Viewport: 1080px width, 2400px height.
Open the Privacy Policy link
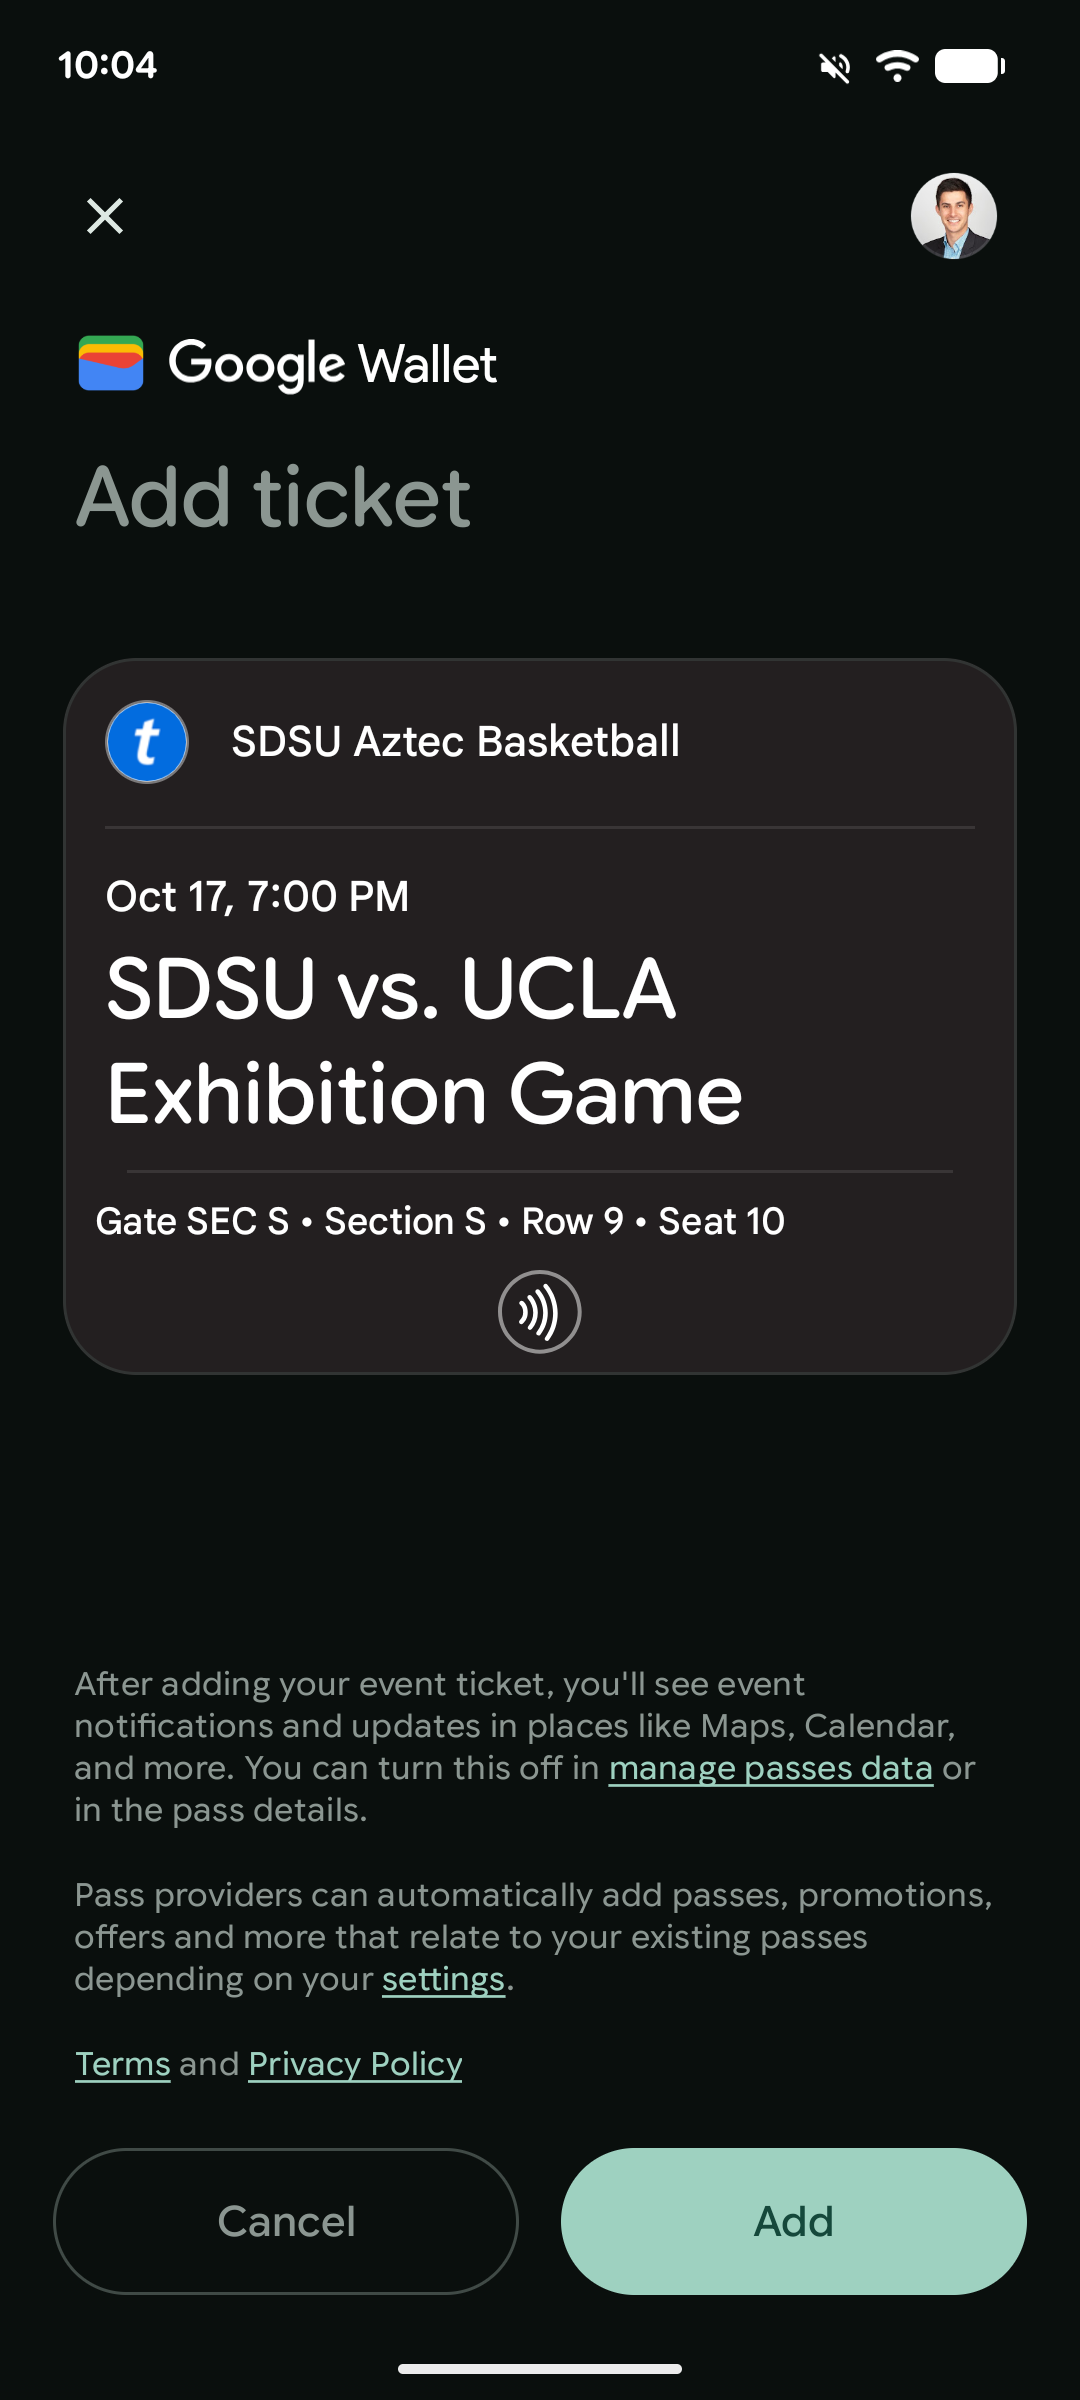pos(355,2064)
